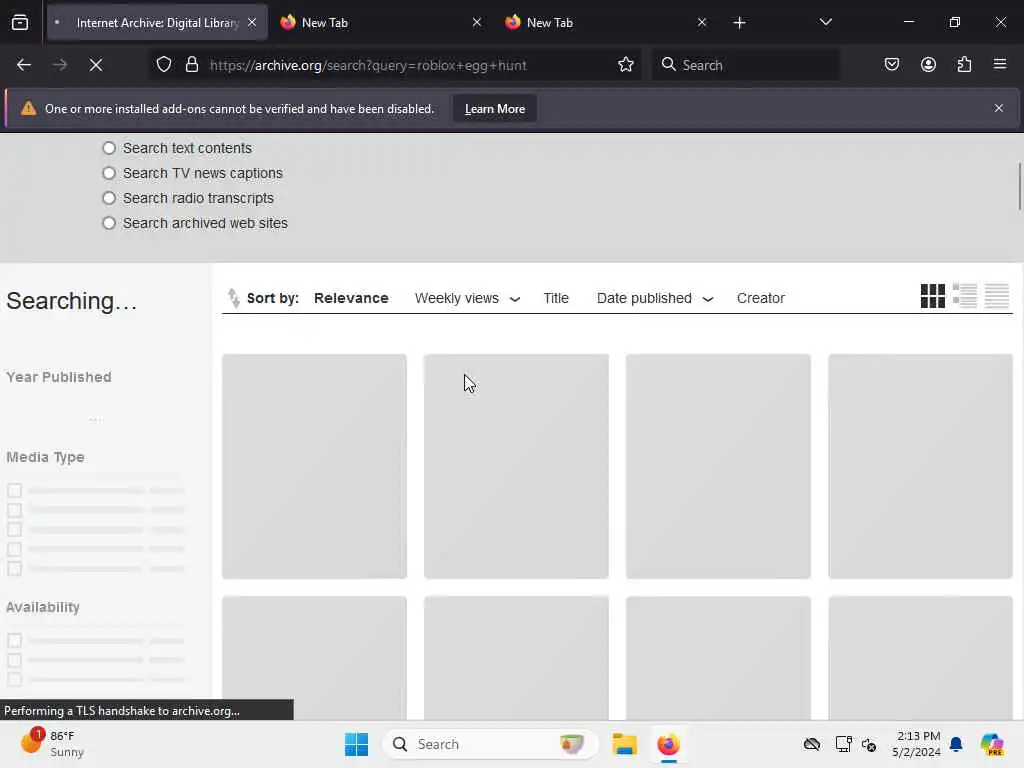
Task: Sort results by Creator
Action: coord(760,298)
